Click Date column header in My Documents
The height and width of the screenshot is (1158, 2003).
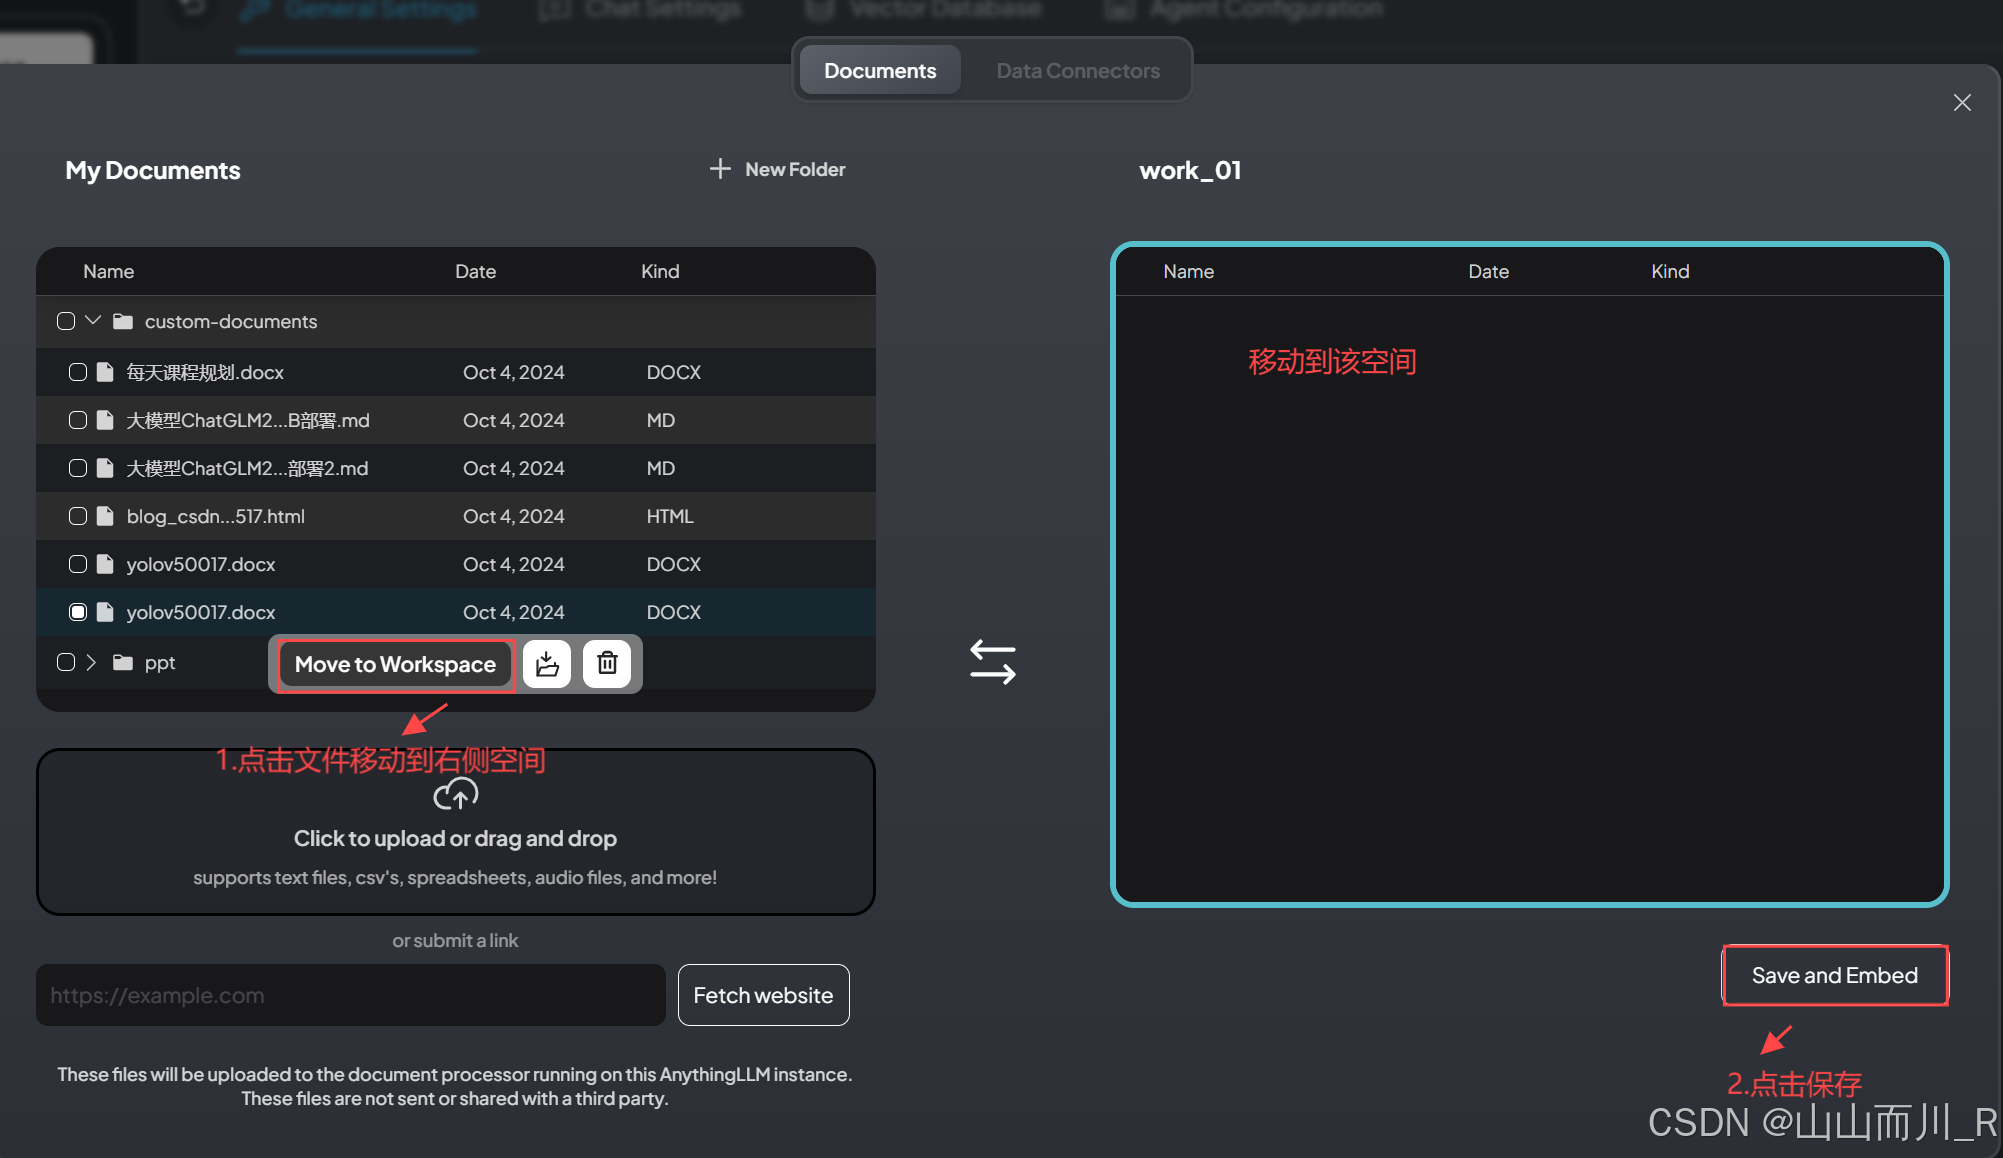pyautogui.click(x=476, y=272)
